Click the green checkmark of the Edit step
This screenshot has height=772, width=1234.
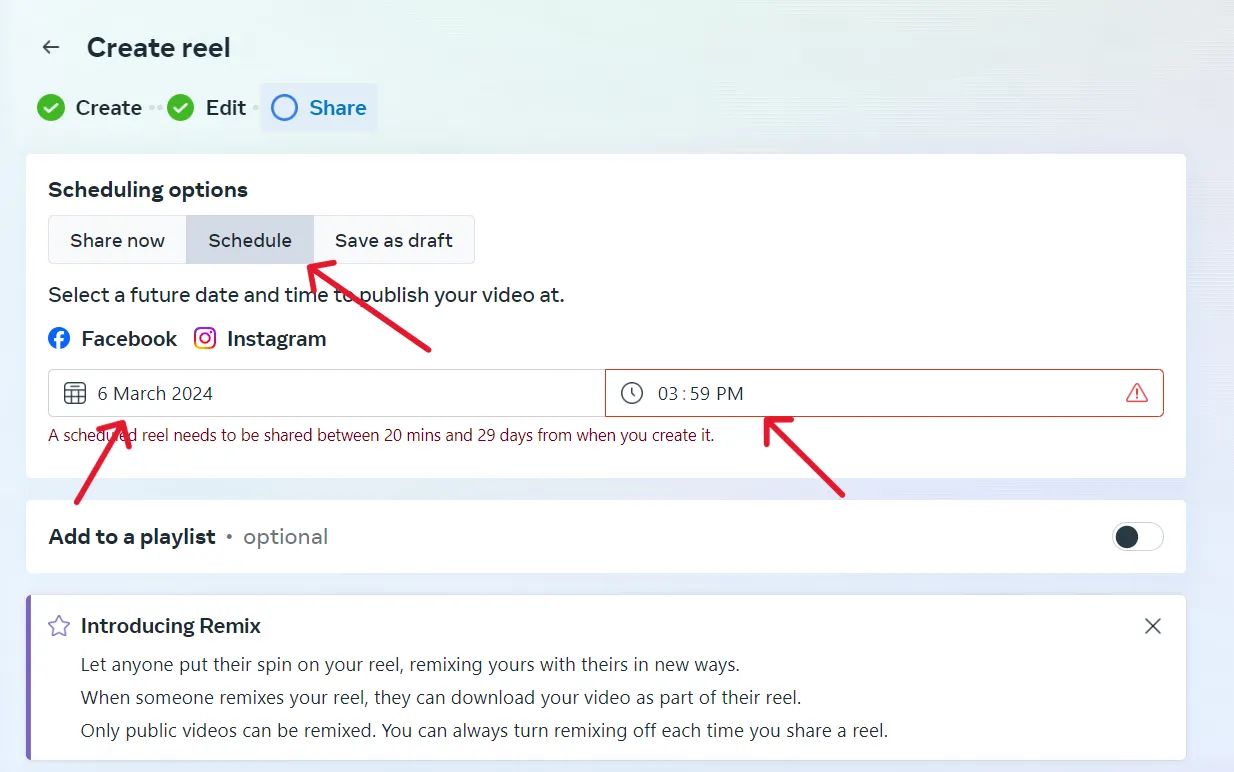point(181,108)
